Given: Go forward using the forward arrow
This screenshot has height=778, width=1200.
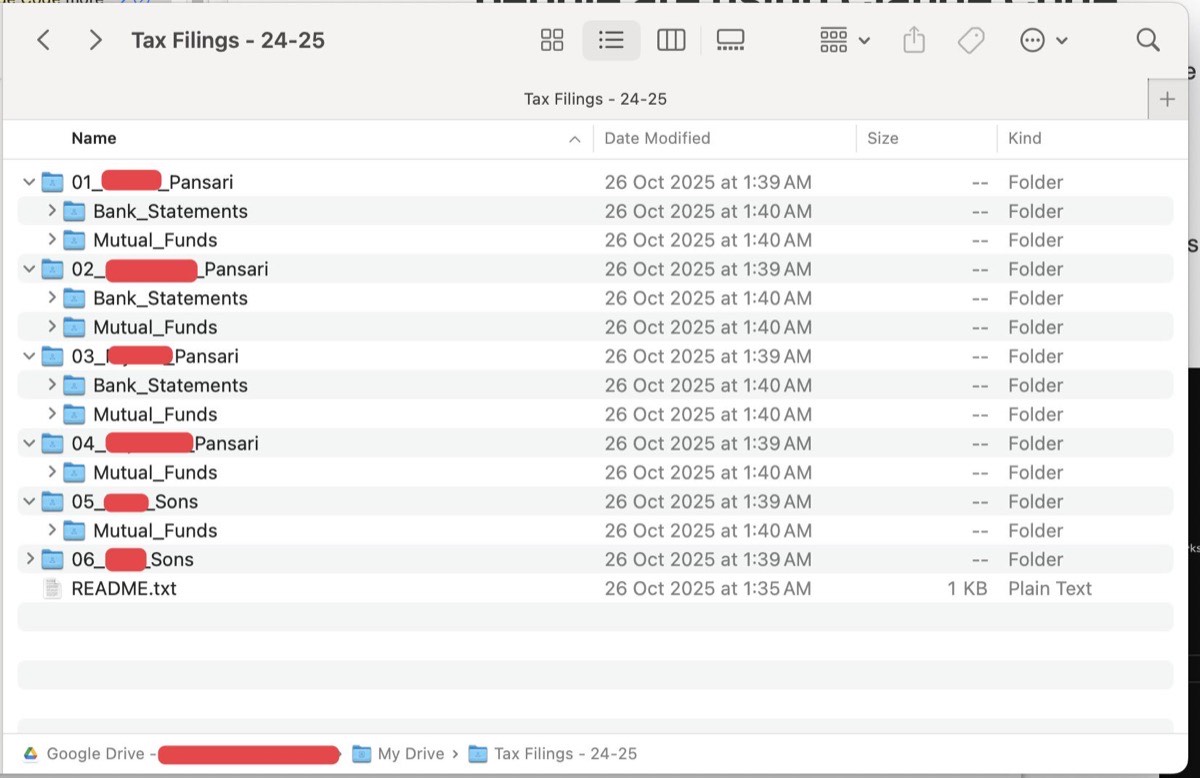Looking at the screenshot, I should (95, 40).
